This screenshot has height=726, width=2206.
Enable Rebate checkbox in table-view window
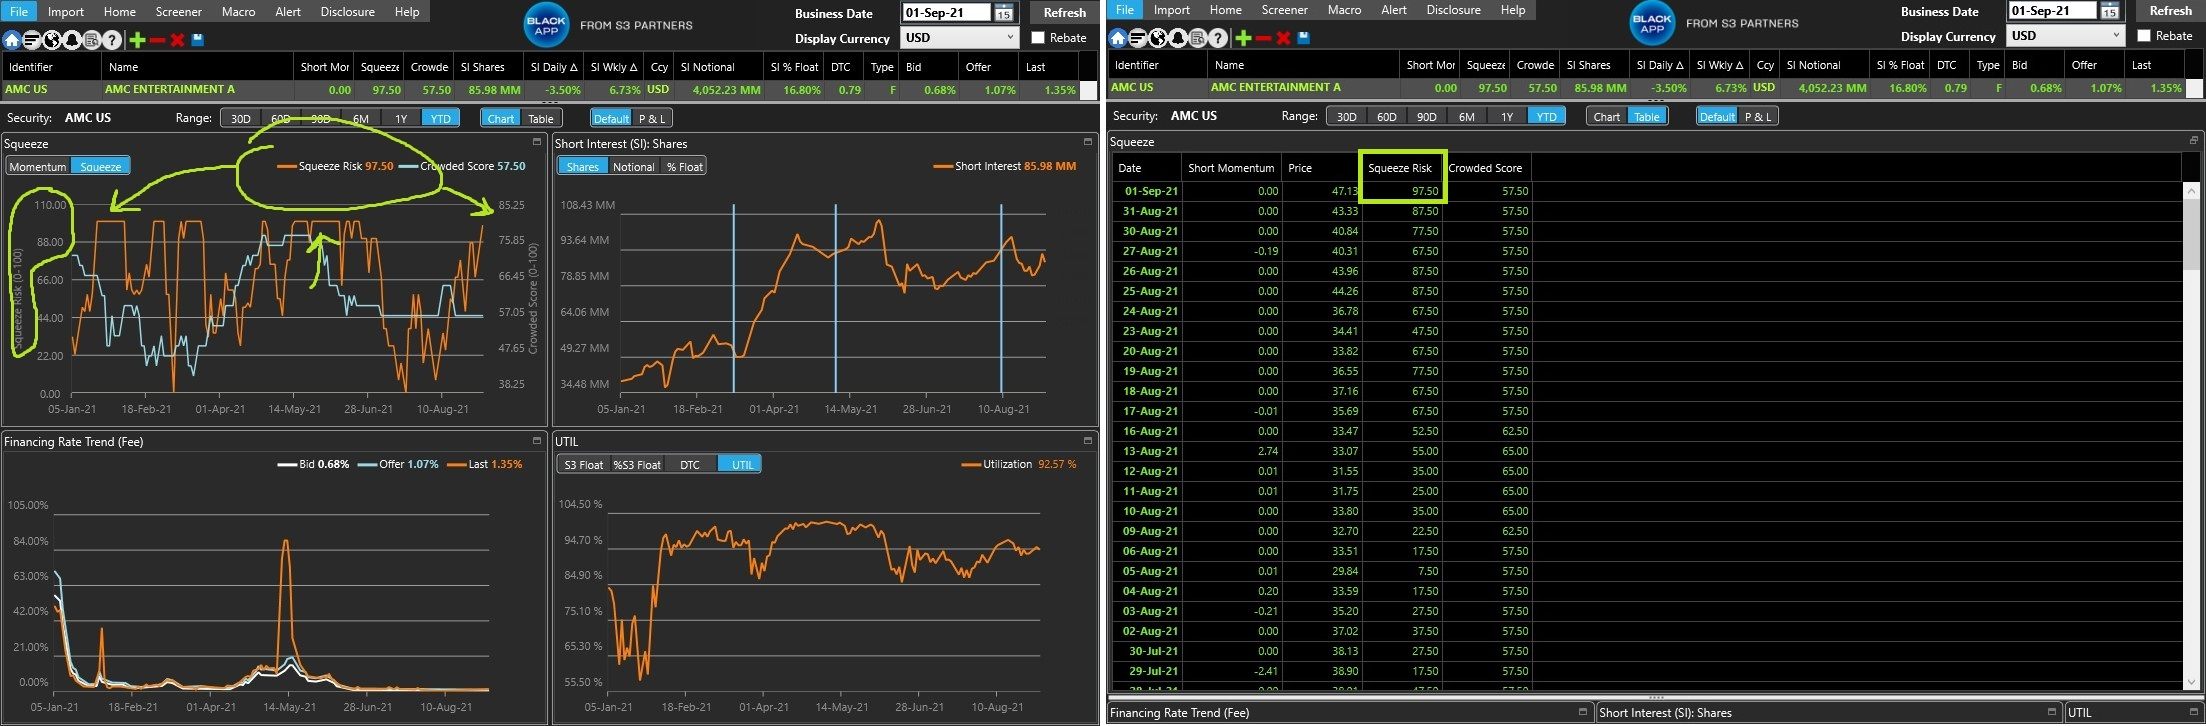[2144, 36]
